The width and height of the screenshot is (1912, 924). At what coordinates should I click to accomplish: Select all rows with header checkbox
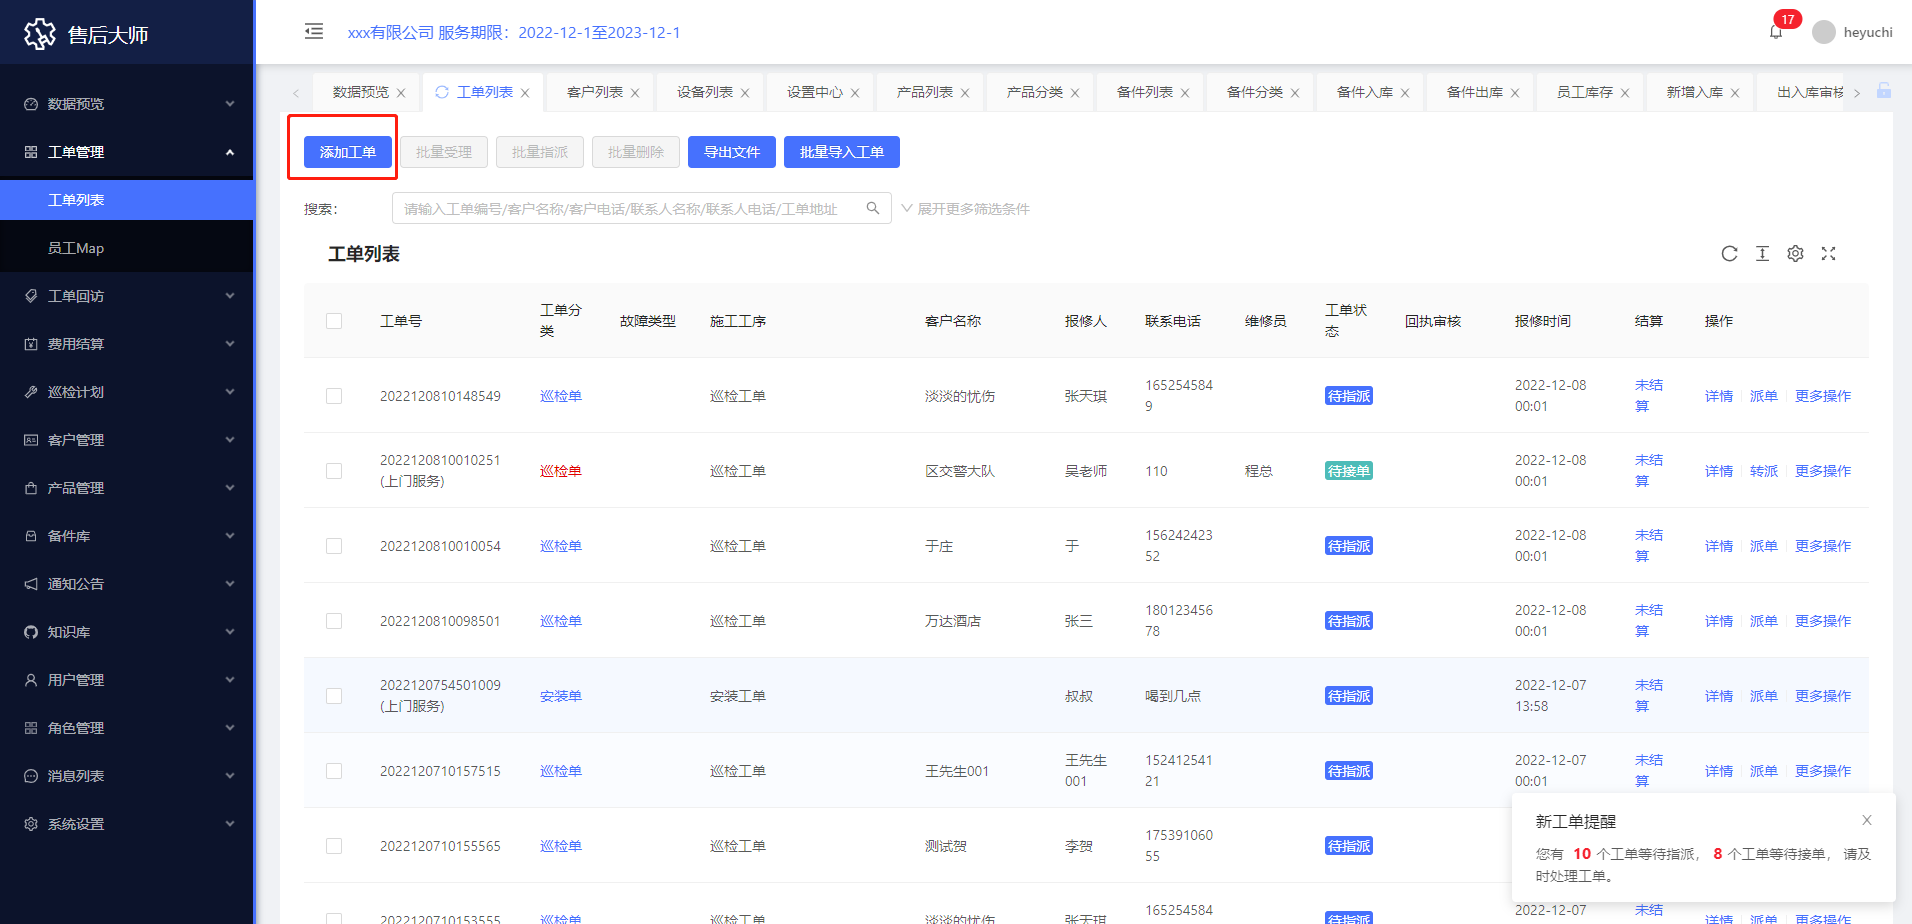click(334, 321)
